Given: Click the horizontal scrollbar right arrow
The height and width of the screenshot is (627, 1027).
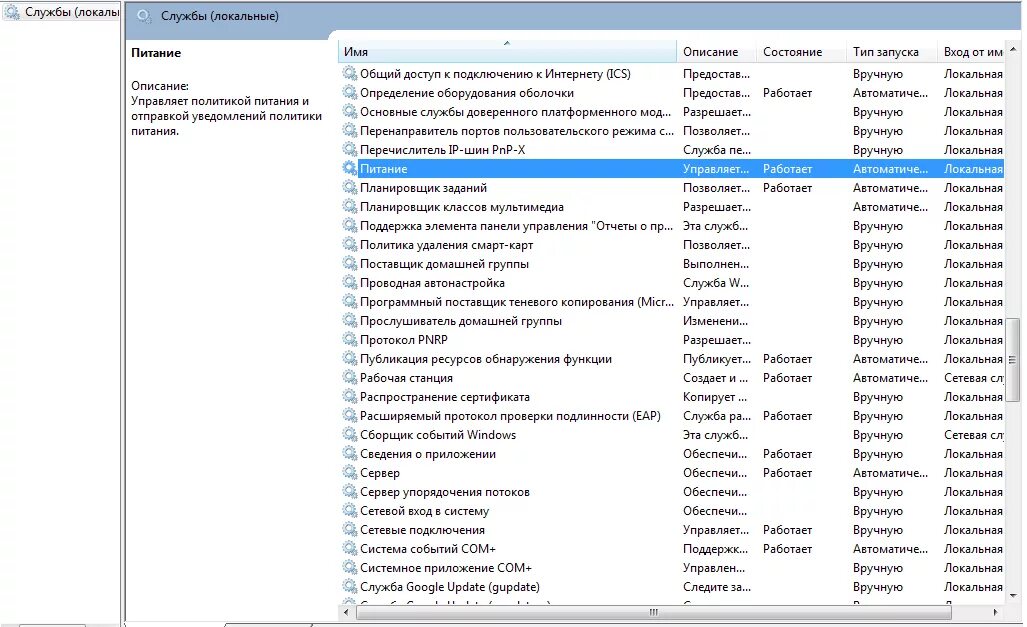Looking at the screenshot, I should pyautogui.click(x=996, y=612).
